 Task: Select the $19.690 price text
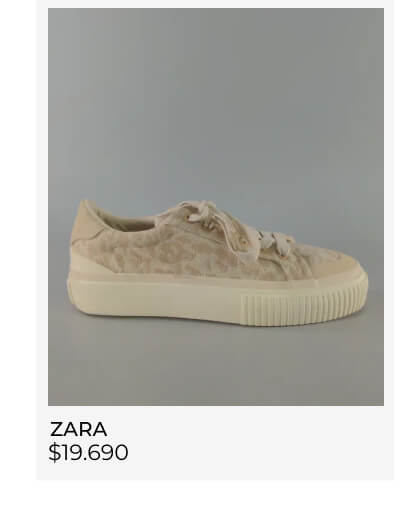click(x=88, y=452)
